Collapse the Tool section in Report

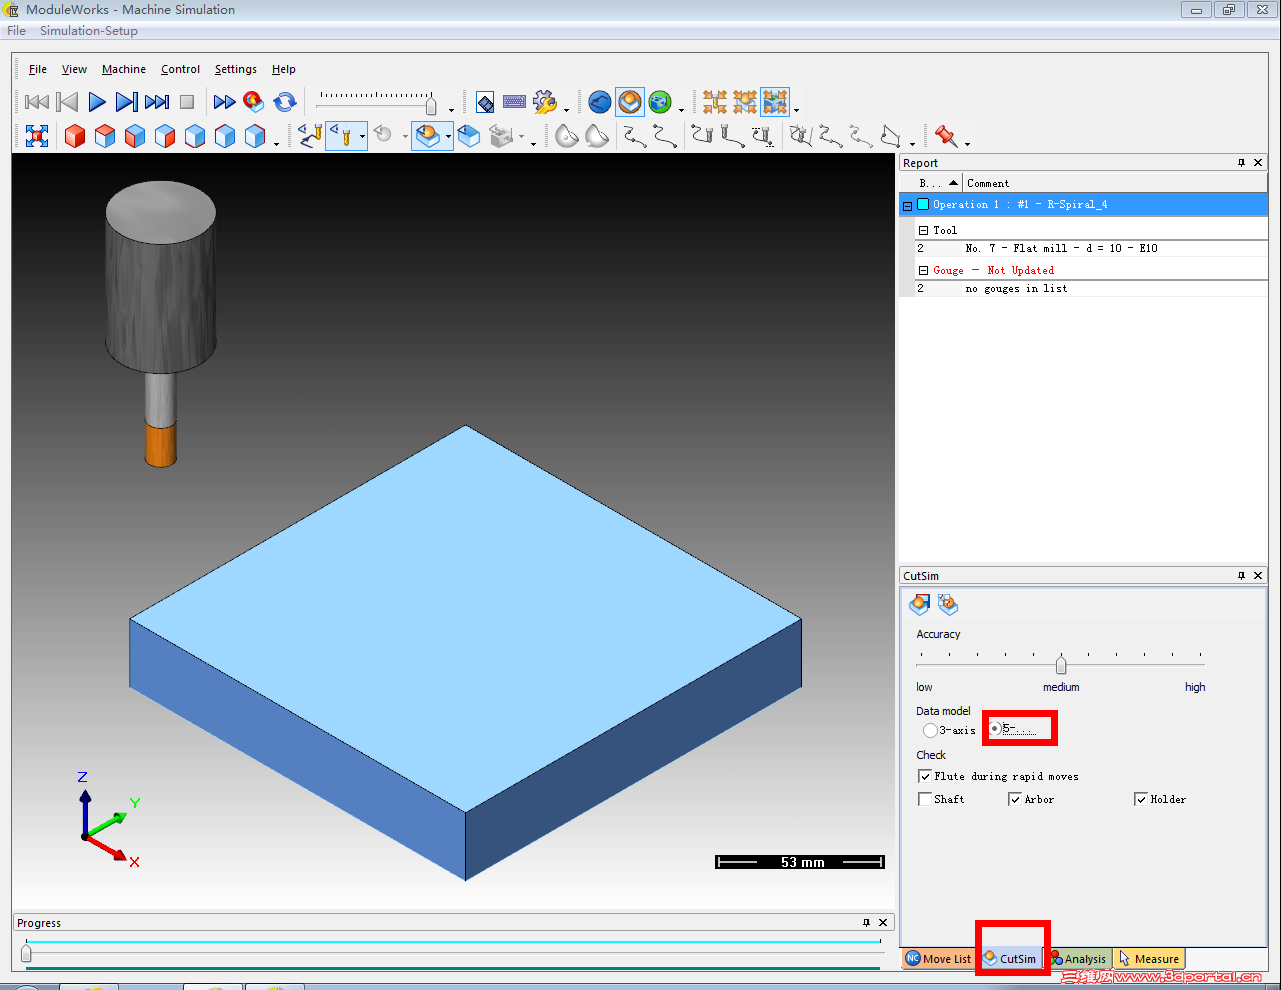[x=923, y=230]
